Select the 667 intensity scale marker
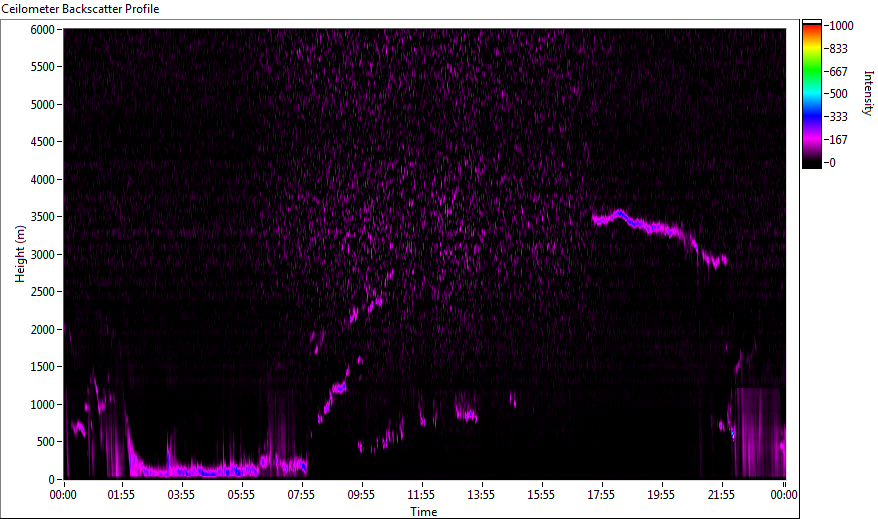878x519 pixels. point(838,72)
